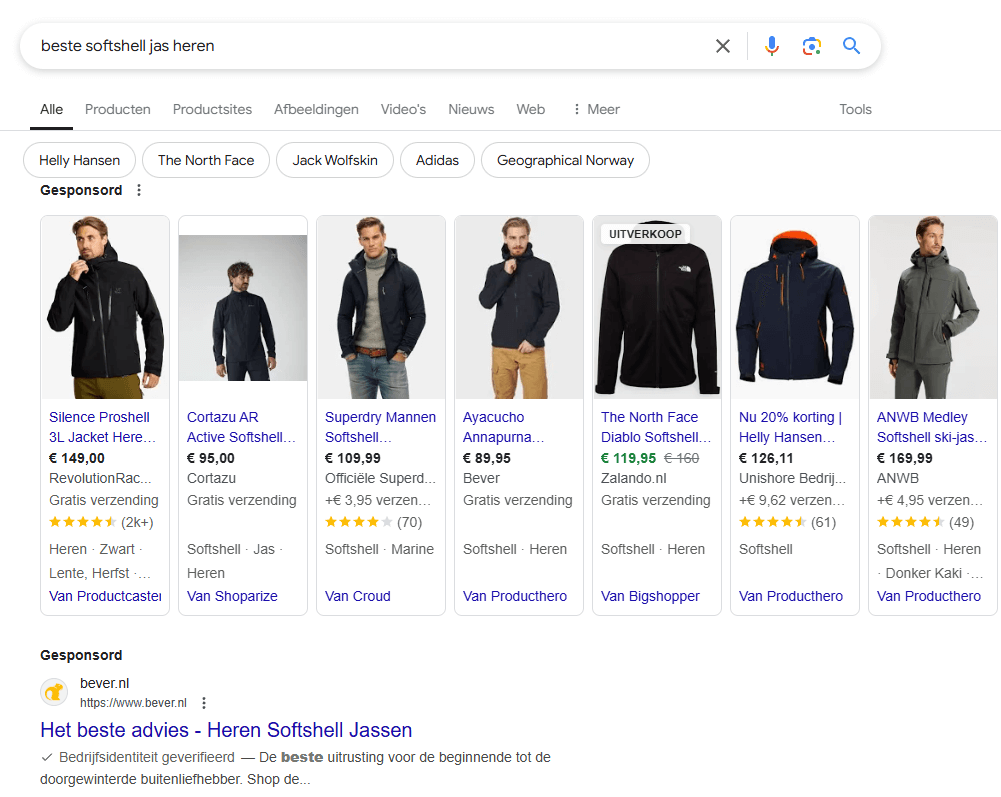Open Ayacucho Annapurna product image
1001x797 pixels.
pos(519,308)
